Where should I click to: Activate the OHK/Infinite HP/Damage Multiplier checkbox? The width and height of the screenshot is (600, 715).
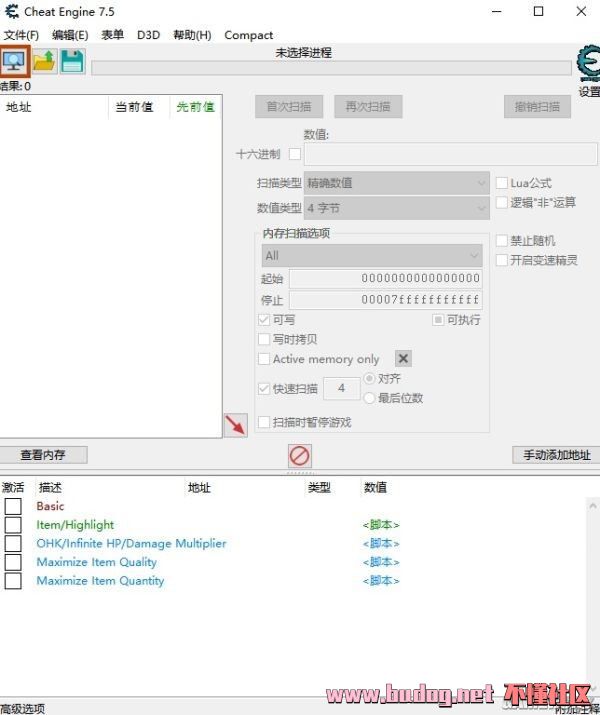[x=13, y=544]
